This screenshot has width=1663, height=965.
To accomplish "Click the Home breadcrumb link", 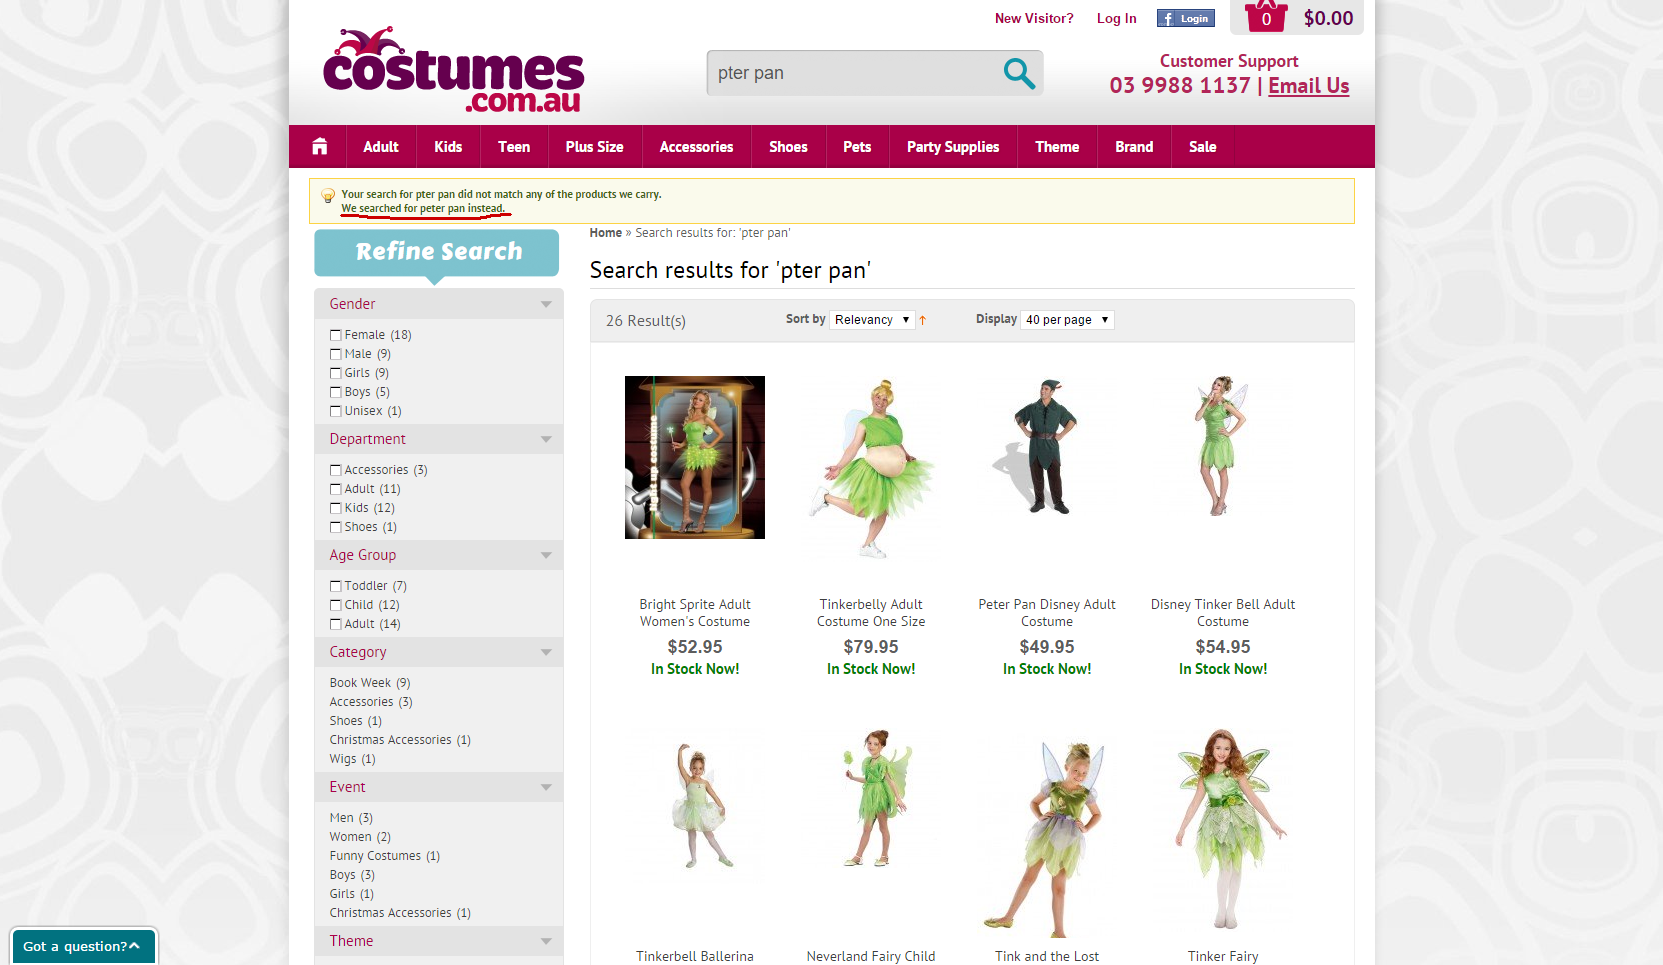I will point(605,233).
